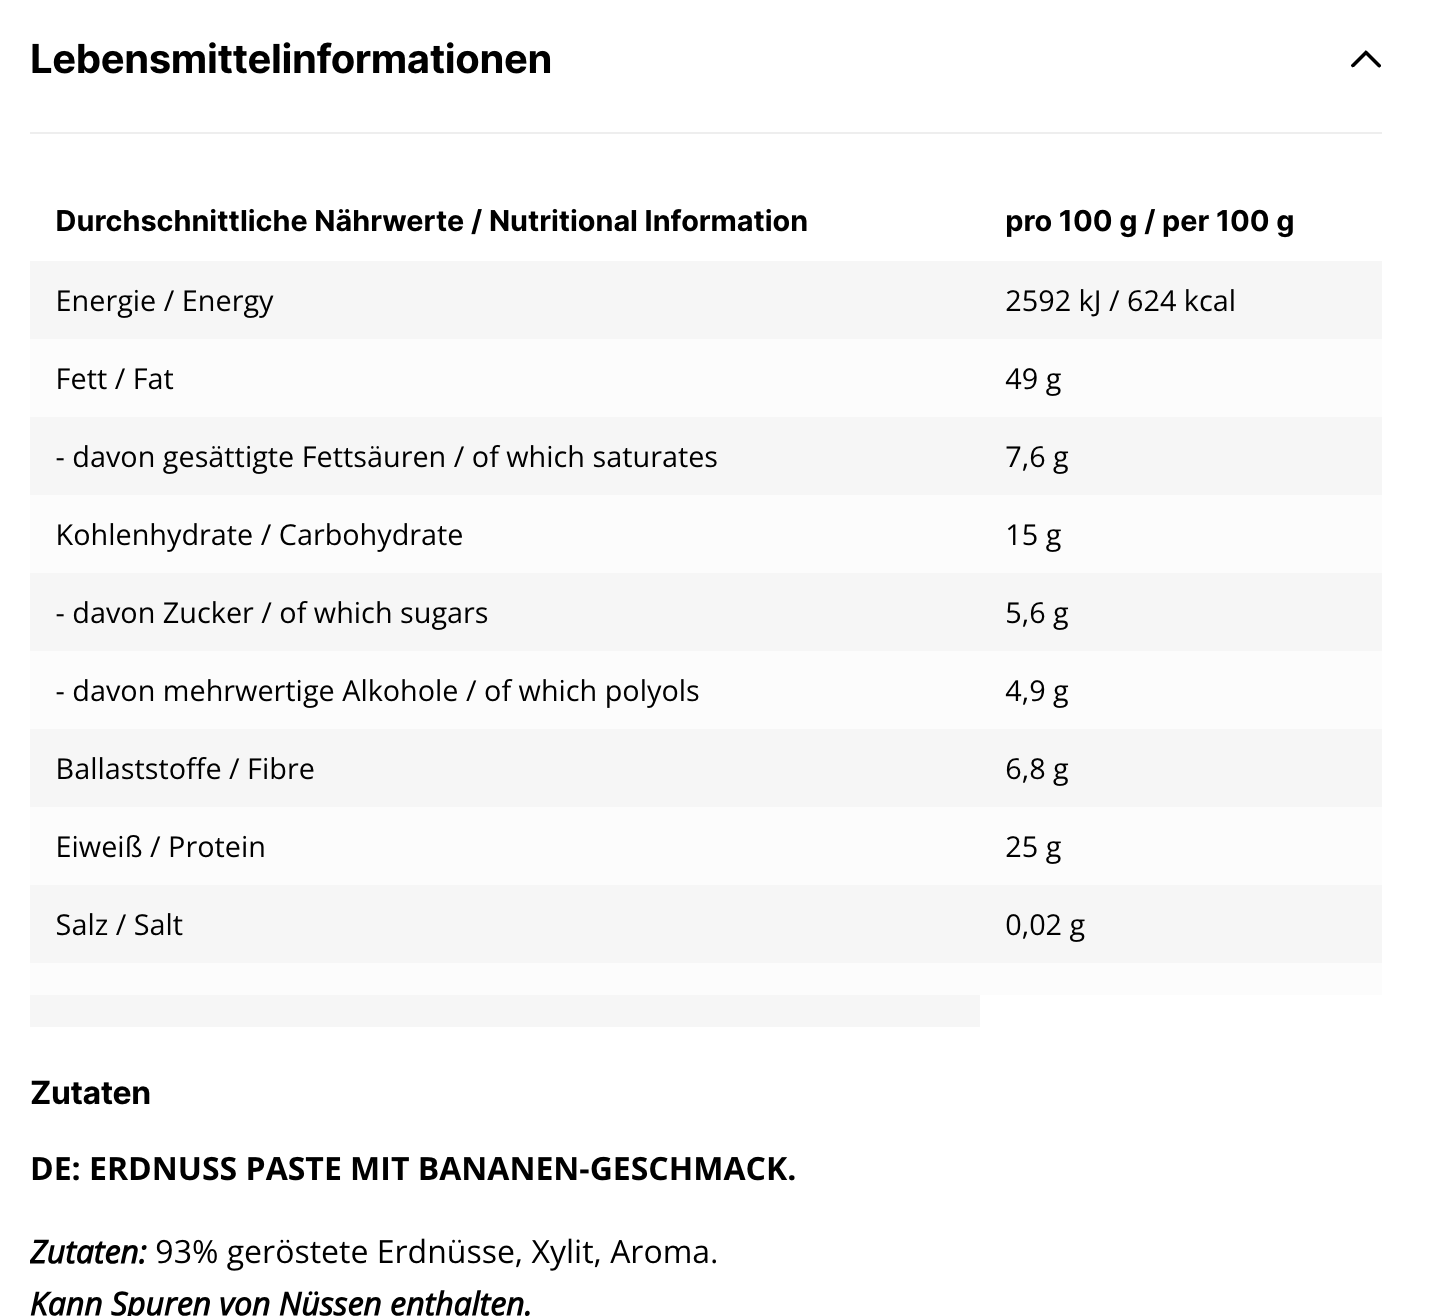Click the davon Zucker row label
Viewport: 1442px width, 1316px height.
point(271,613)
